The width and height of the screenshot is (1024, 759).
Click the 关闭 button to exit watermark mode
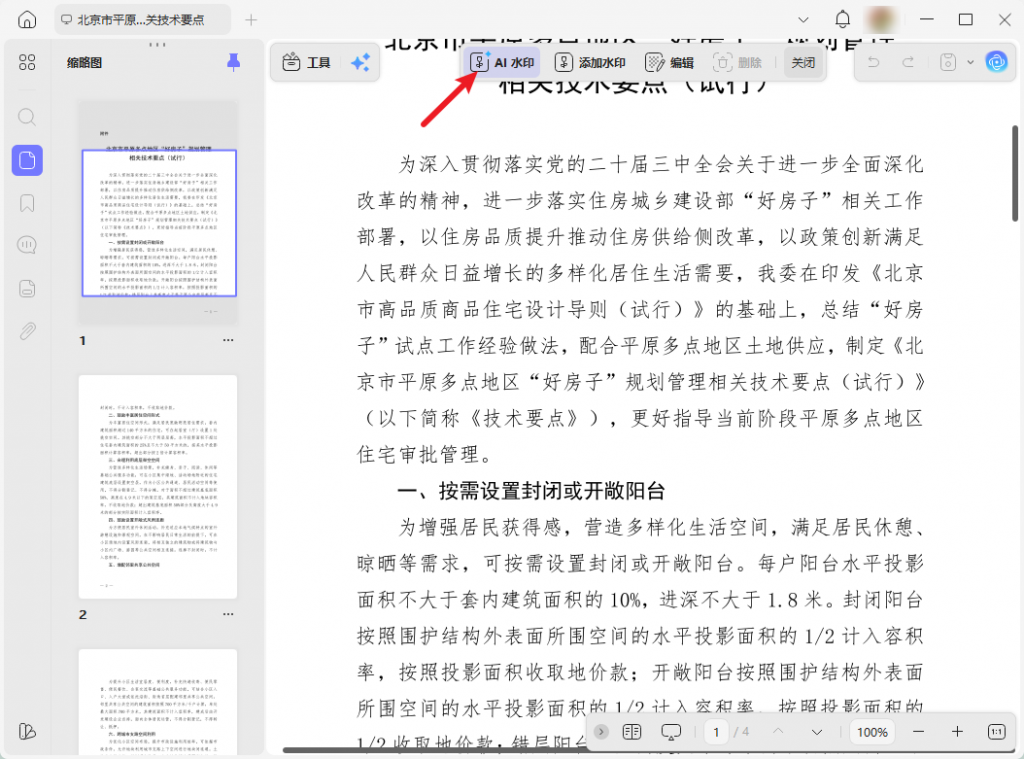(x=803, y=62)
